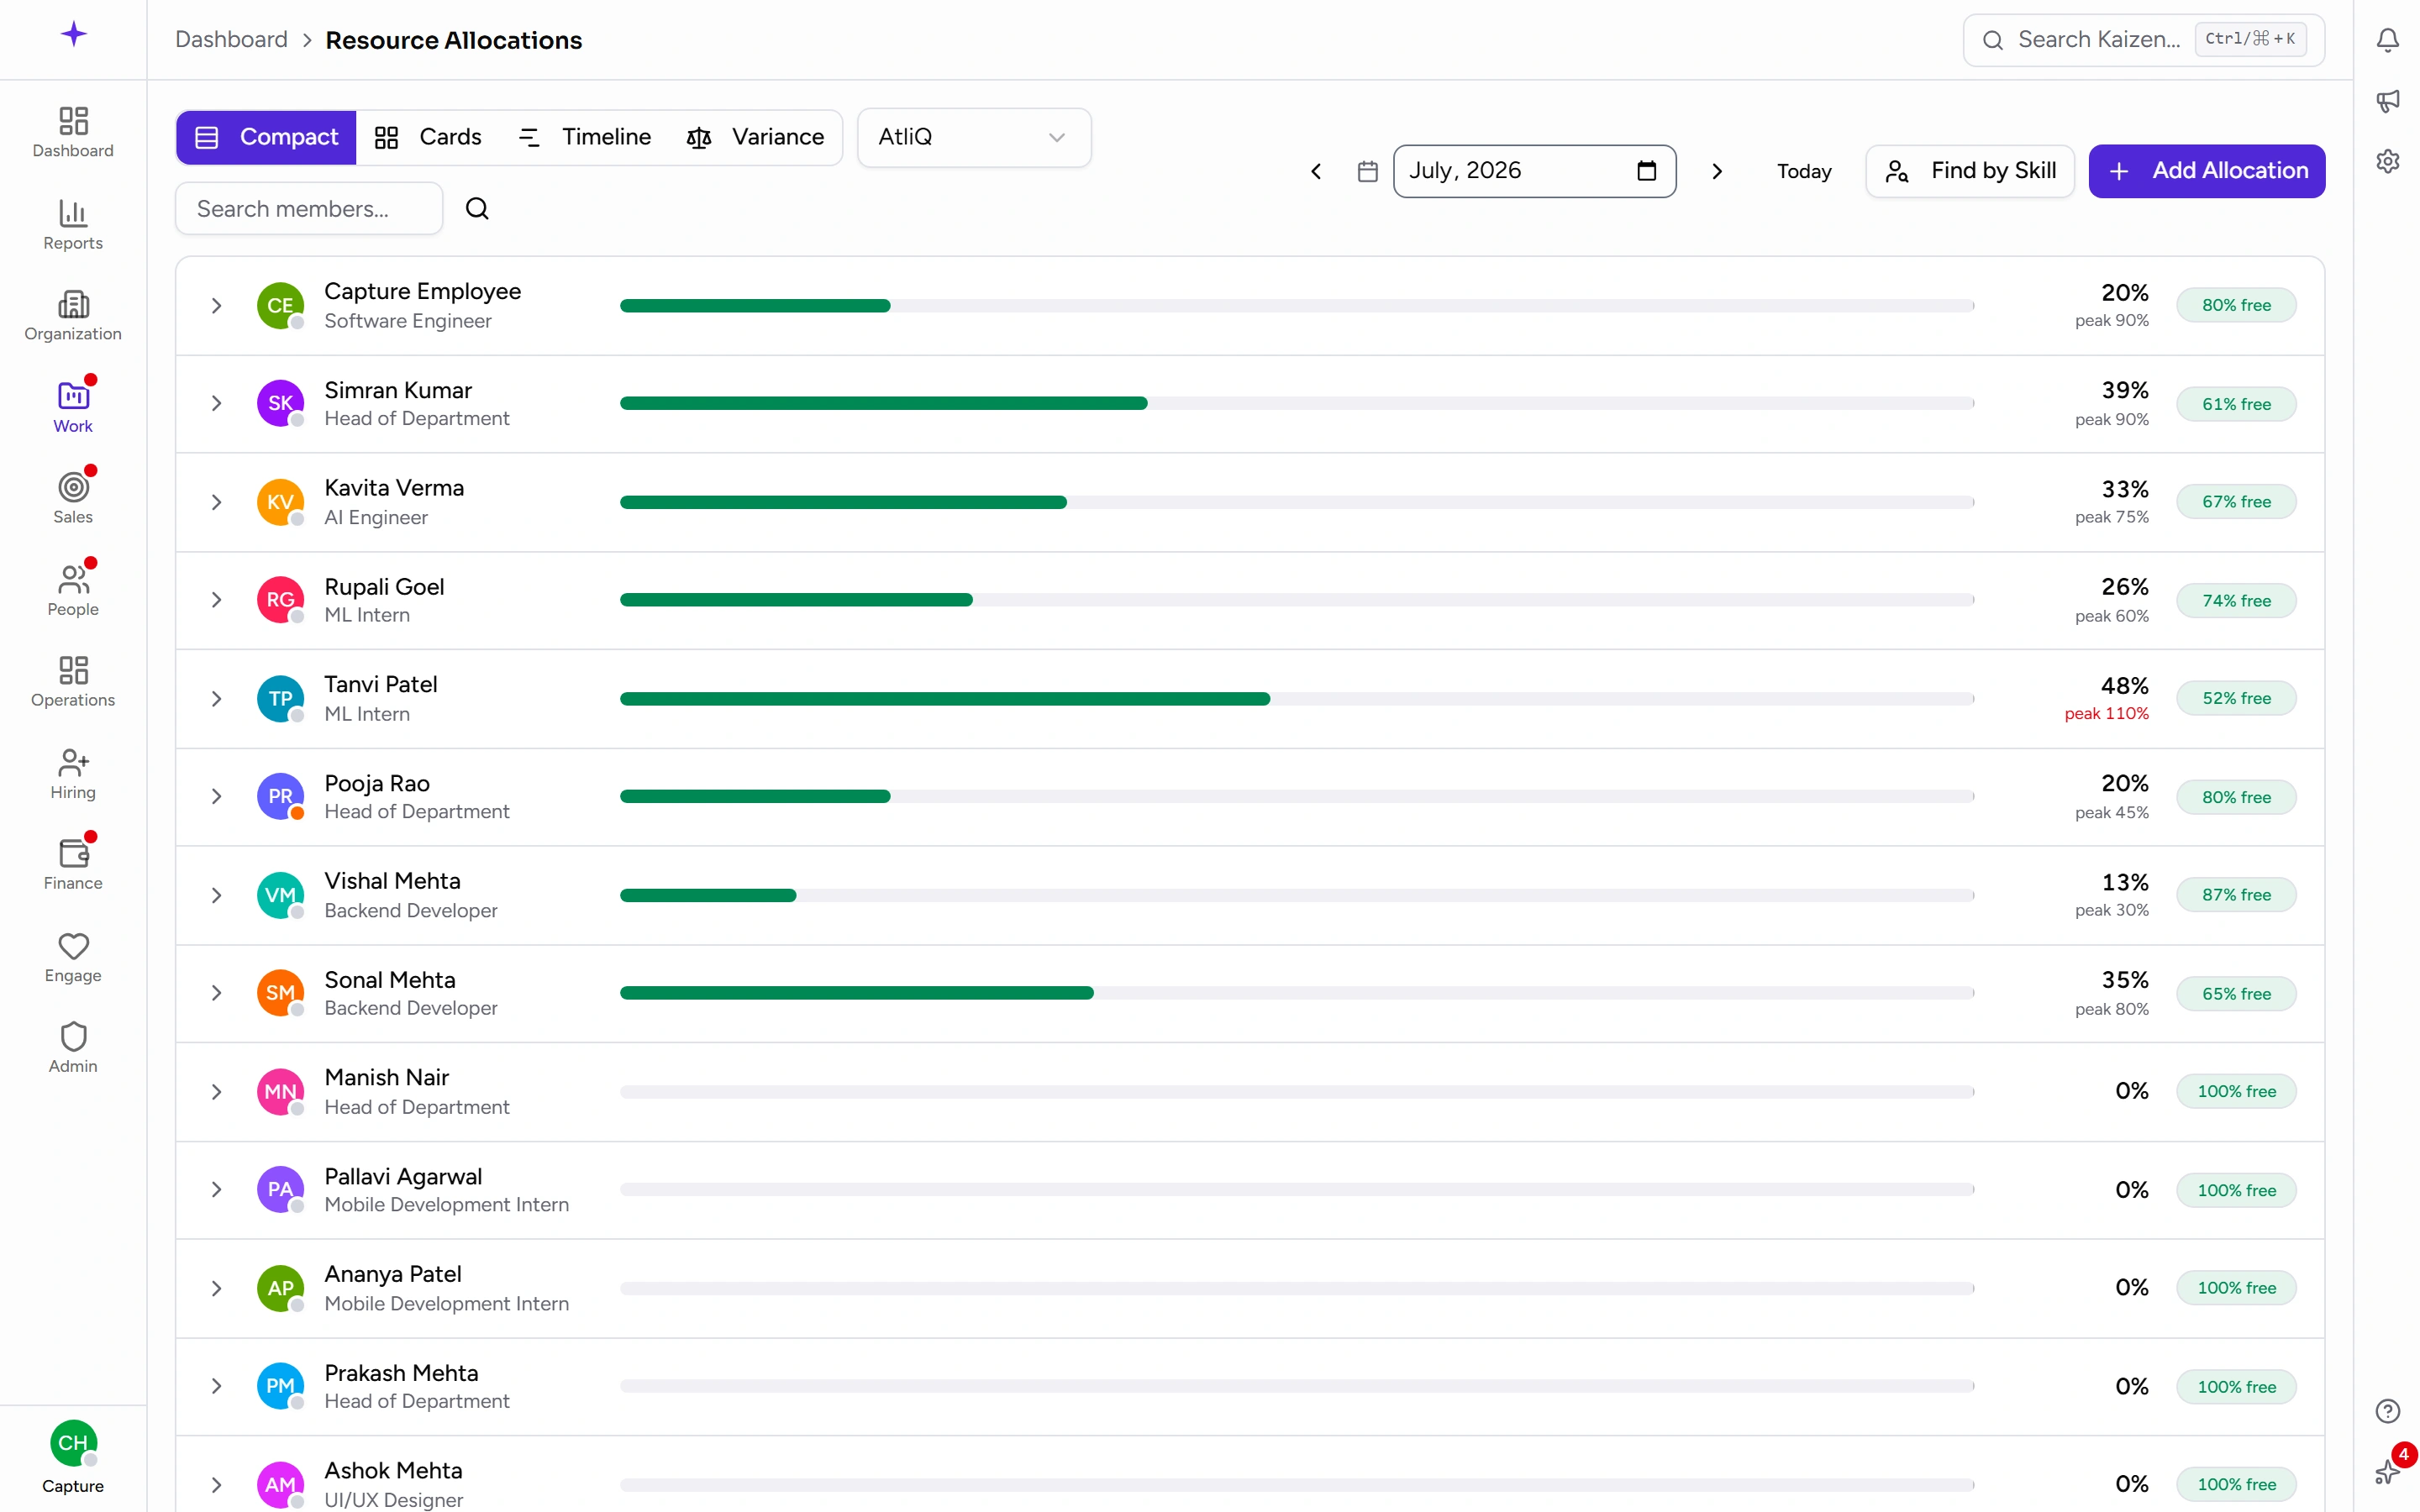The height and width of the screenshot is (1512, 2420).
Task: Open the Engage module
Action: pos(73,957)
